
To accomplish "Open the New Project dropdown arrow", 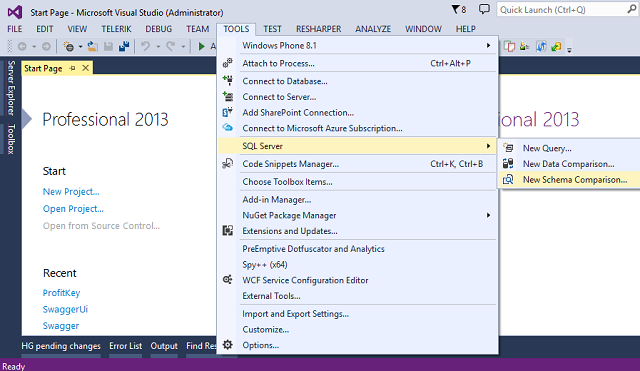I will (80, 47).
